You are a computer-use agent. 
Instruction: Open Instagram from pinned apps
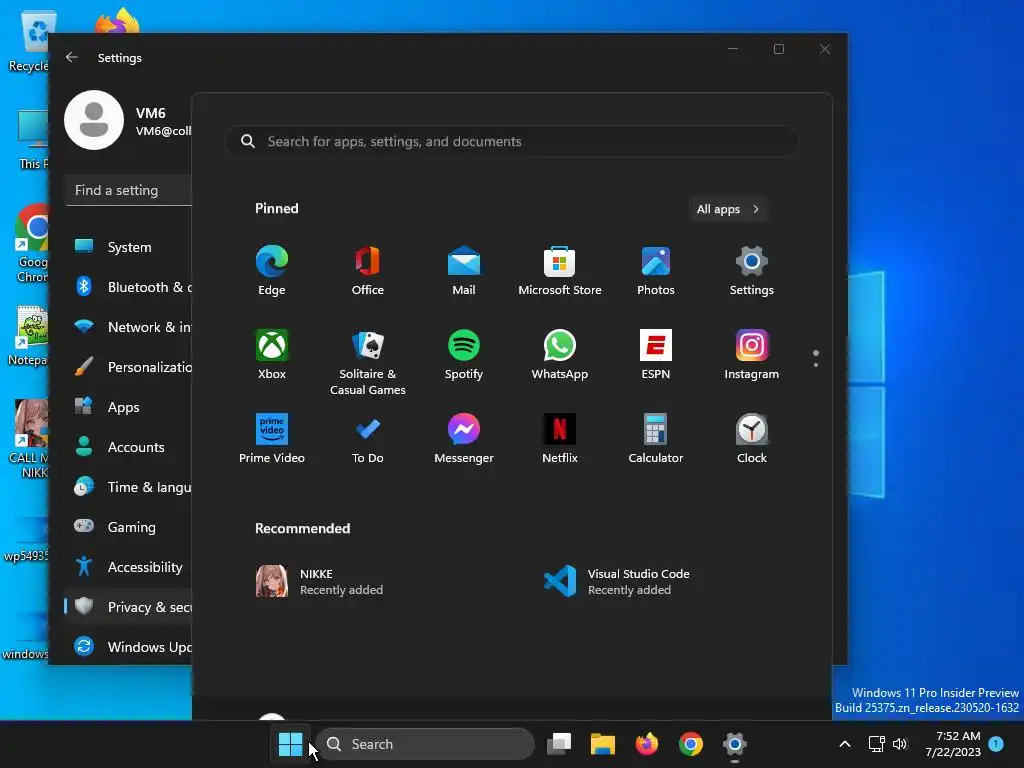[752, 355]
